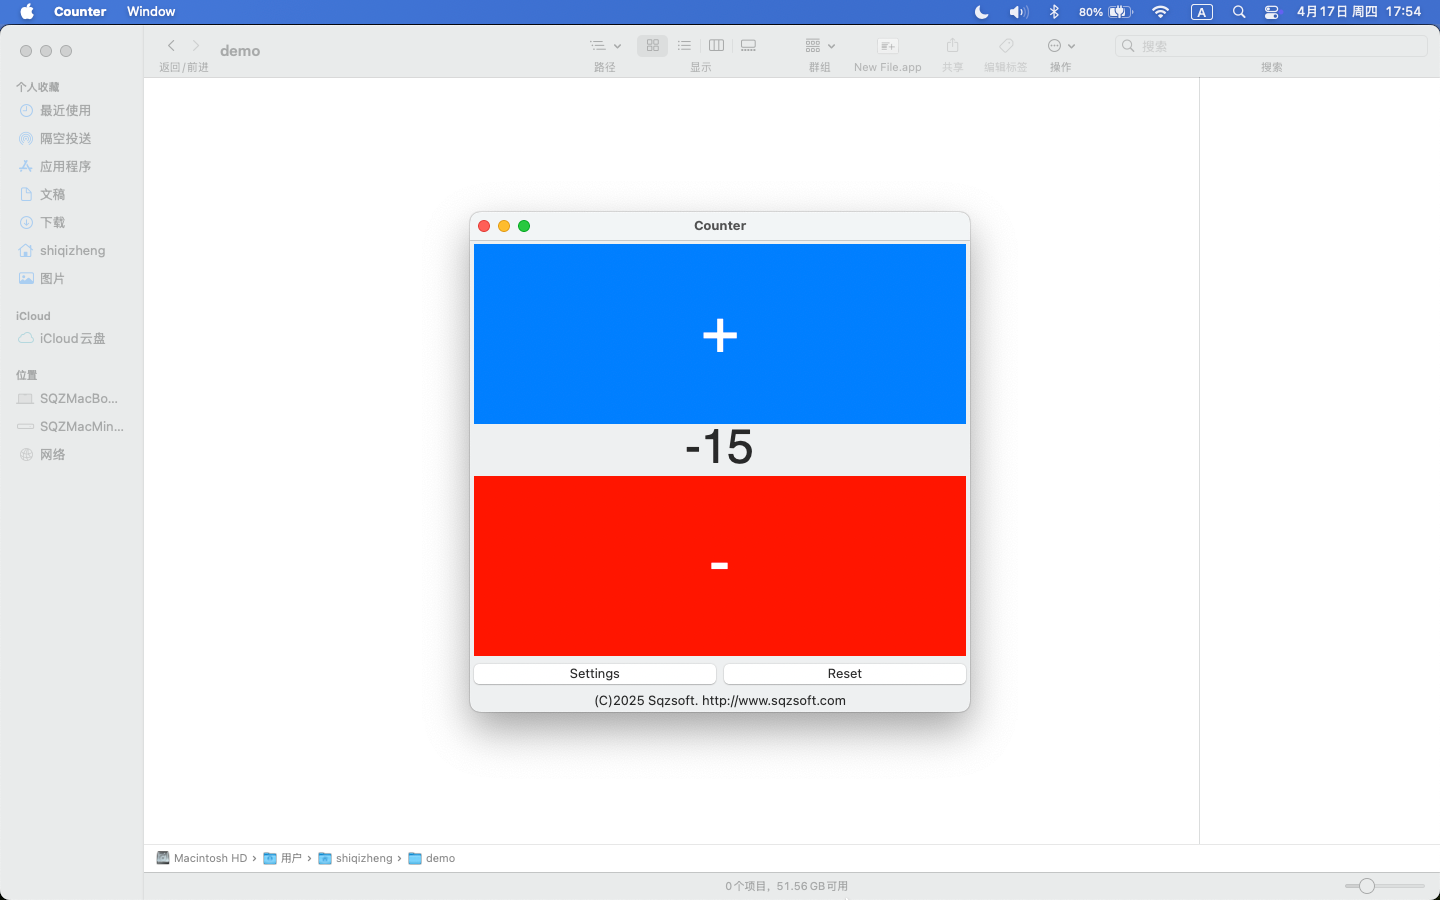Open Spotlight search in menu bar
Screen dimensions: 1440x900
coord(1239,12)
